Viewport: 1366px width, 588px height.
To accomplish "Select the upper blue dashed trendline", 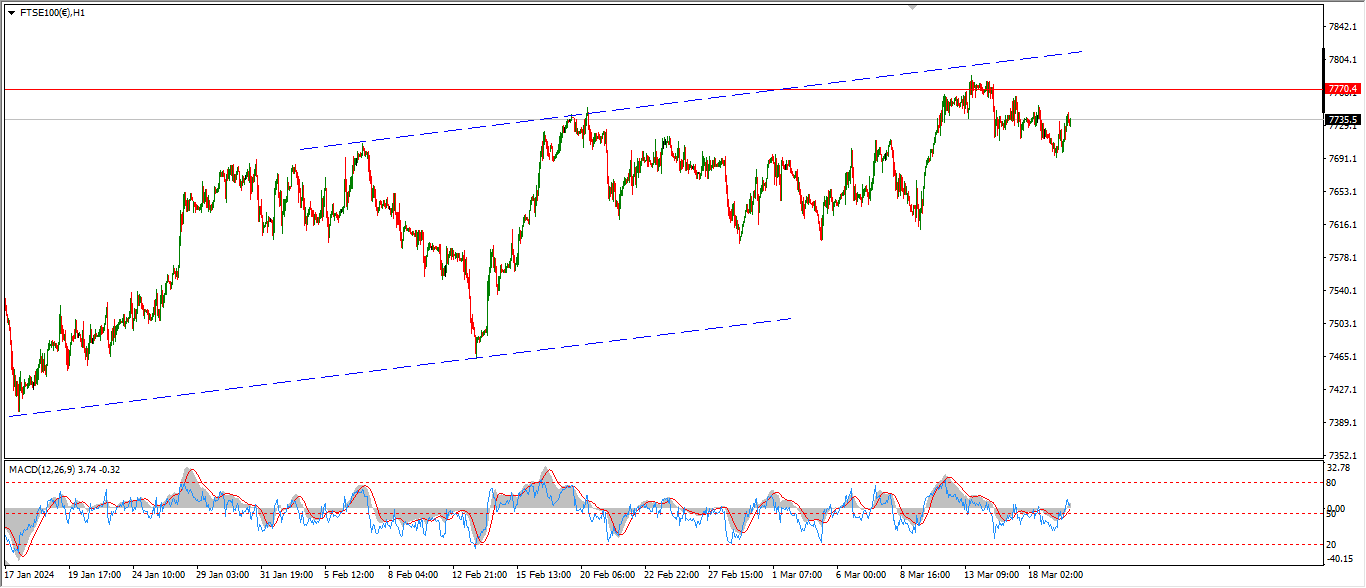I will coord(700,101).
